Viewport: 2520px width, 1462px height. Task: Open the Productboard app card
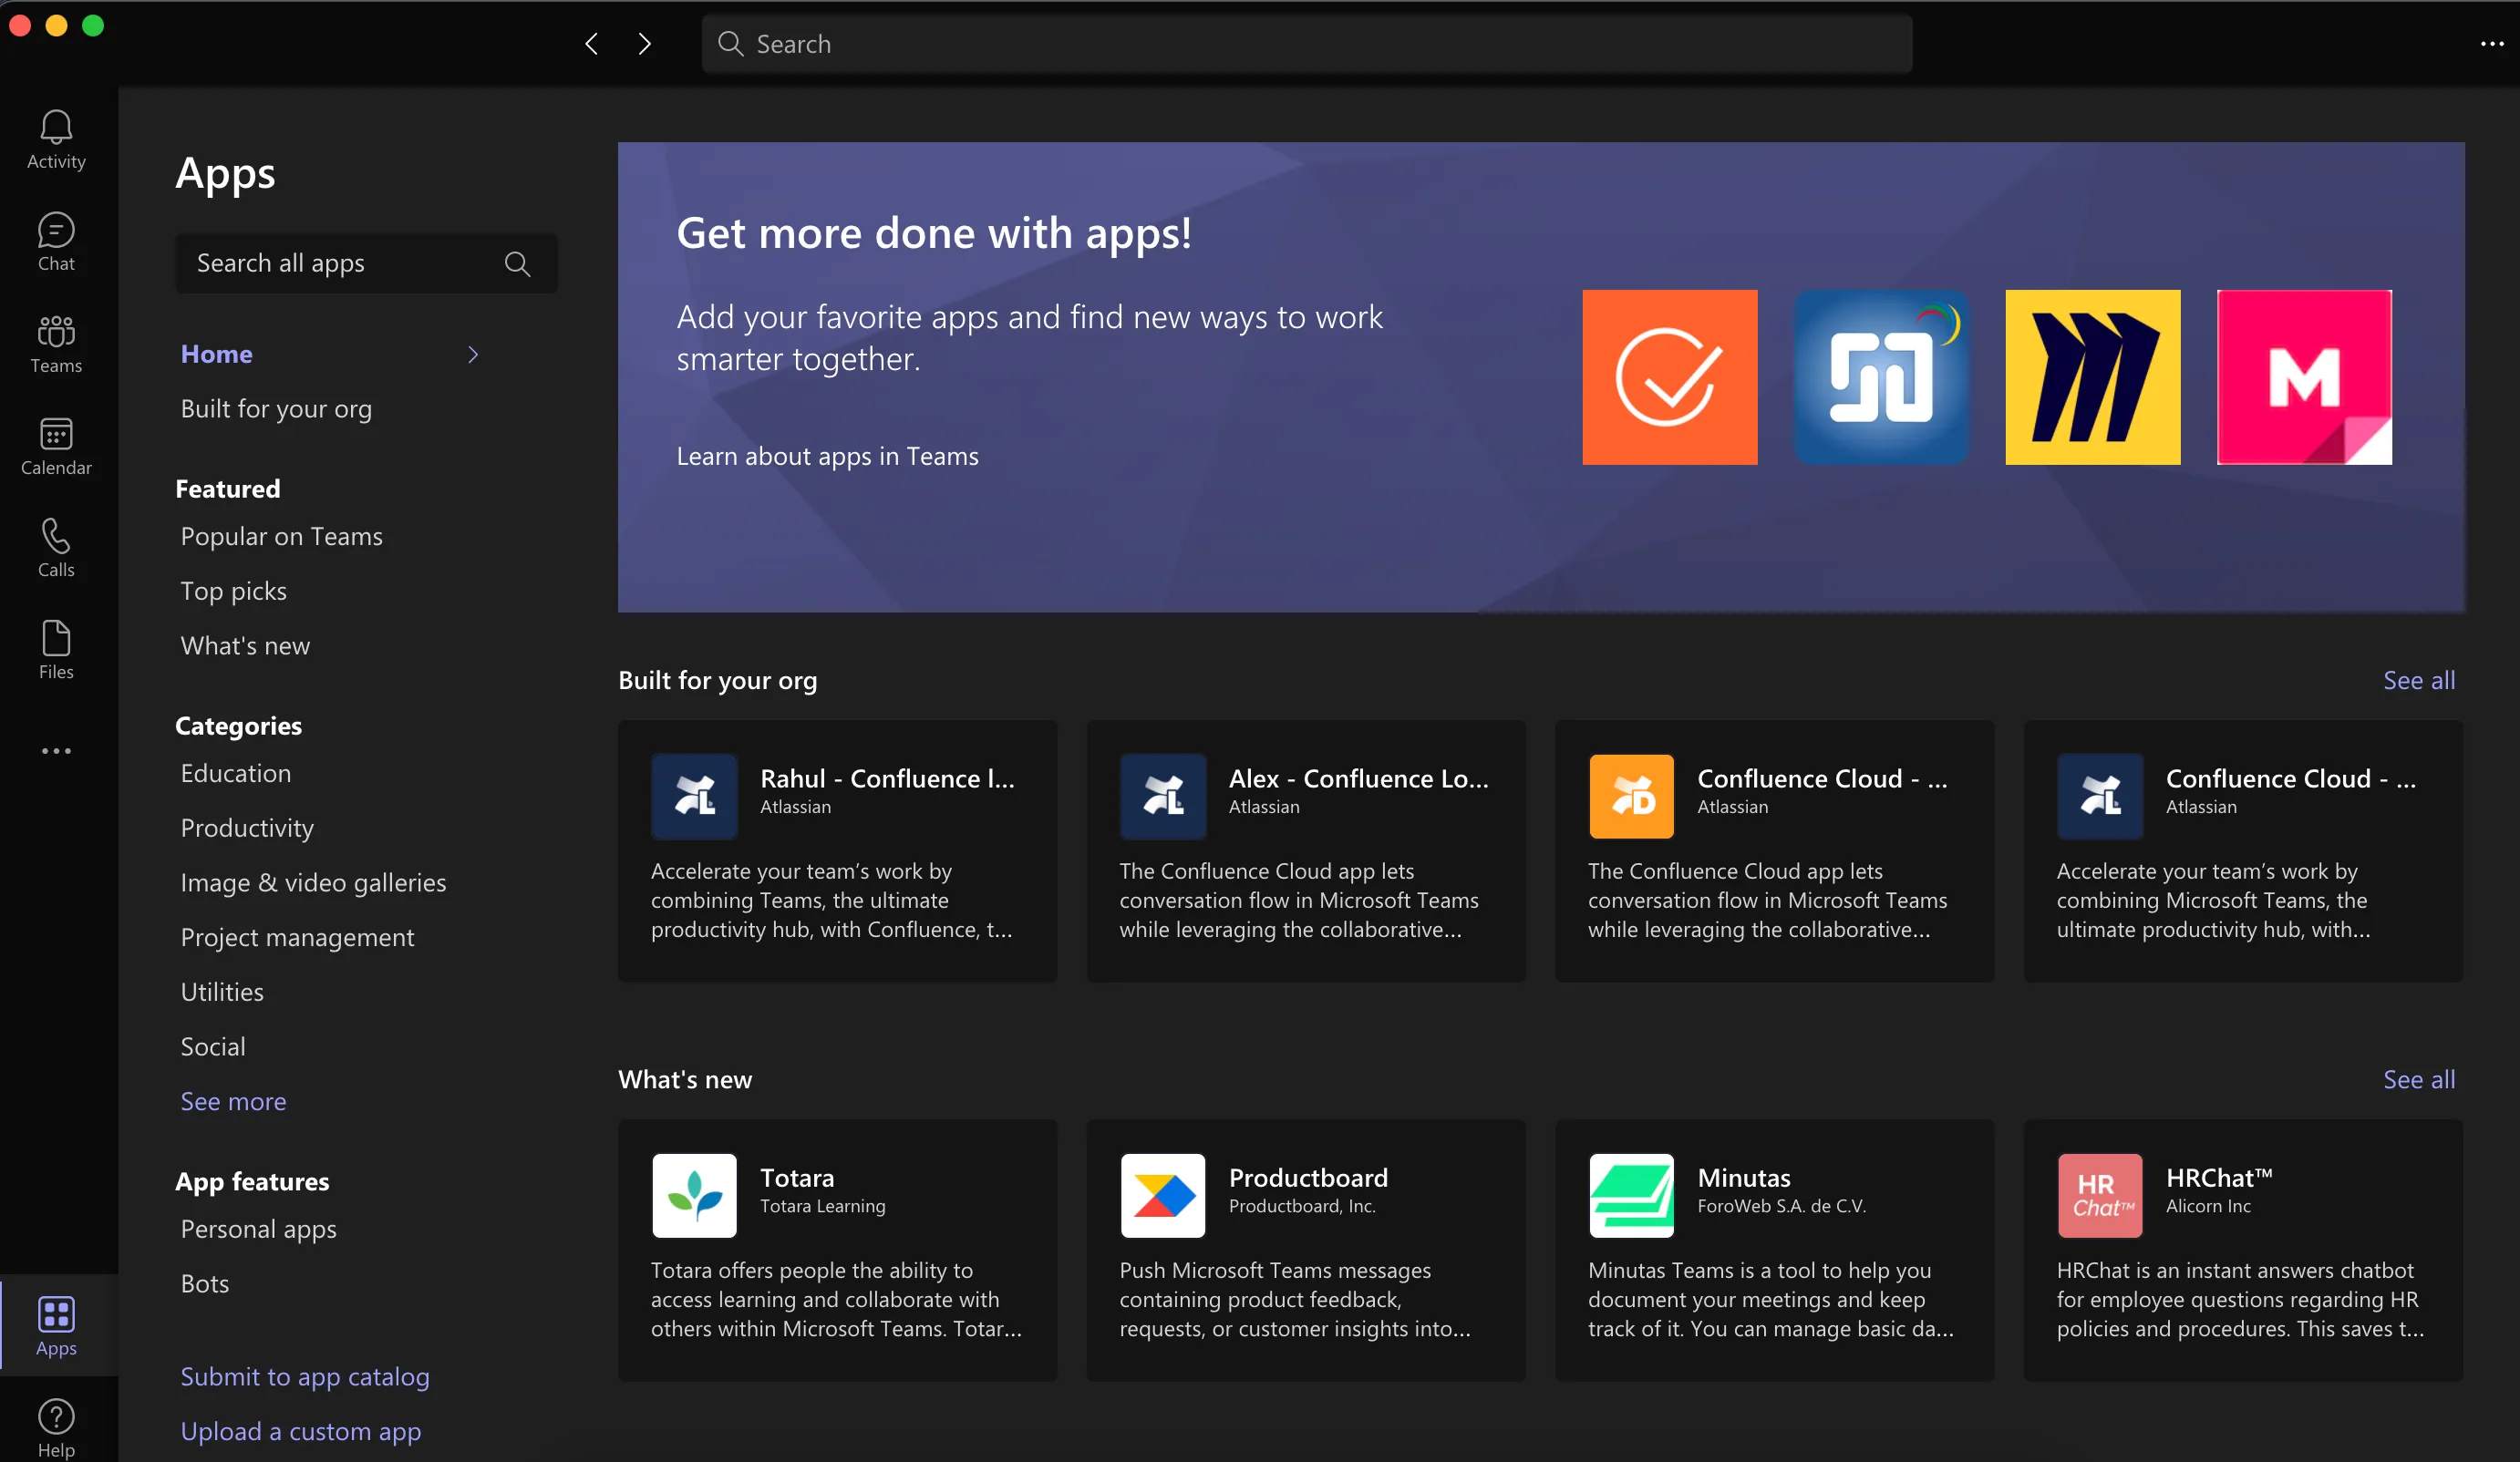click(1306, 1250)
